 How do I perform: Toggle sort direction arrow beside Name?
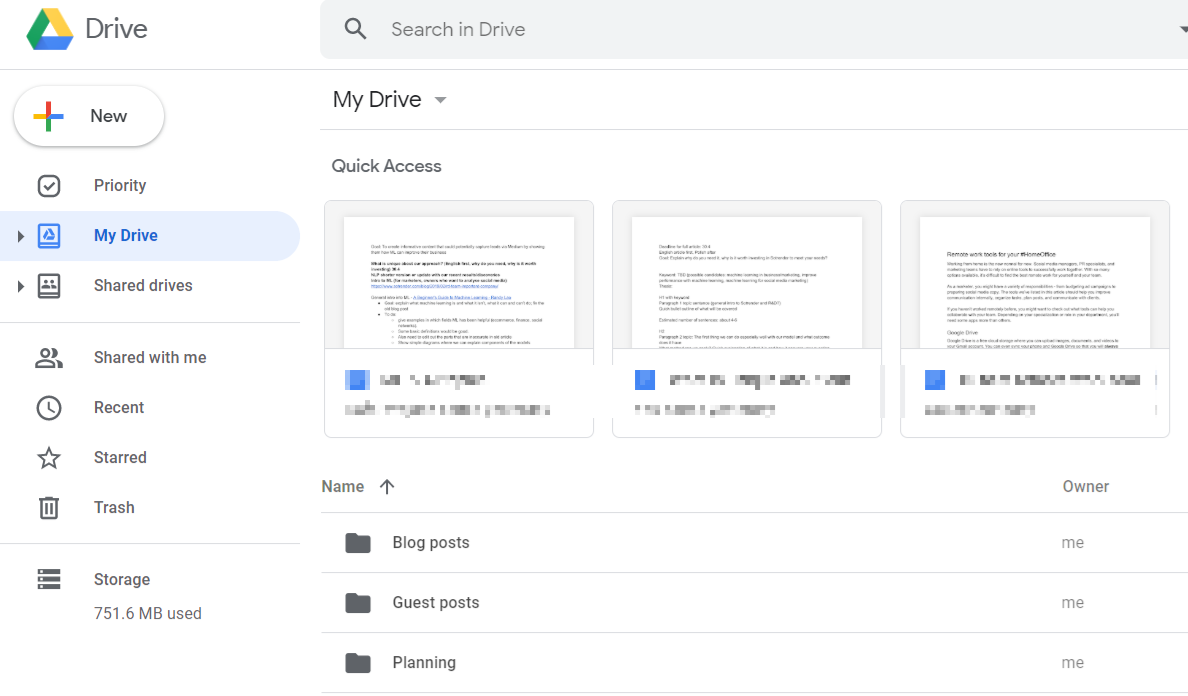pyautogui.click(x=387, y=487)
